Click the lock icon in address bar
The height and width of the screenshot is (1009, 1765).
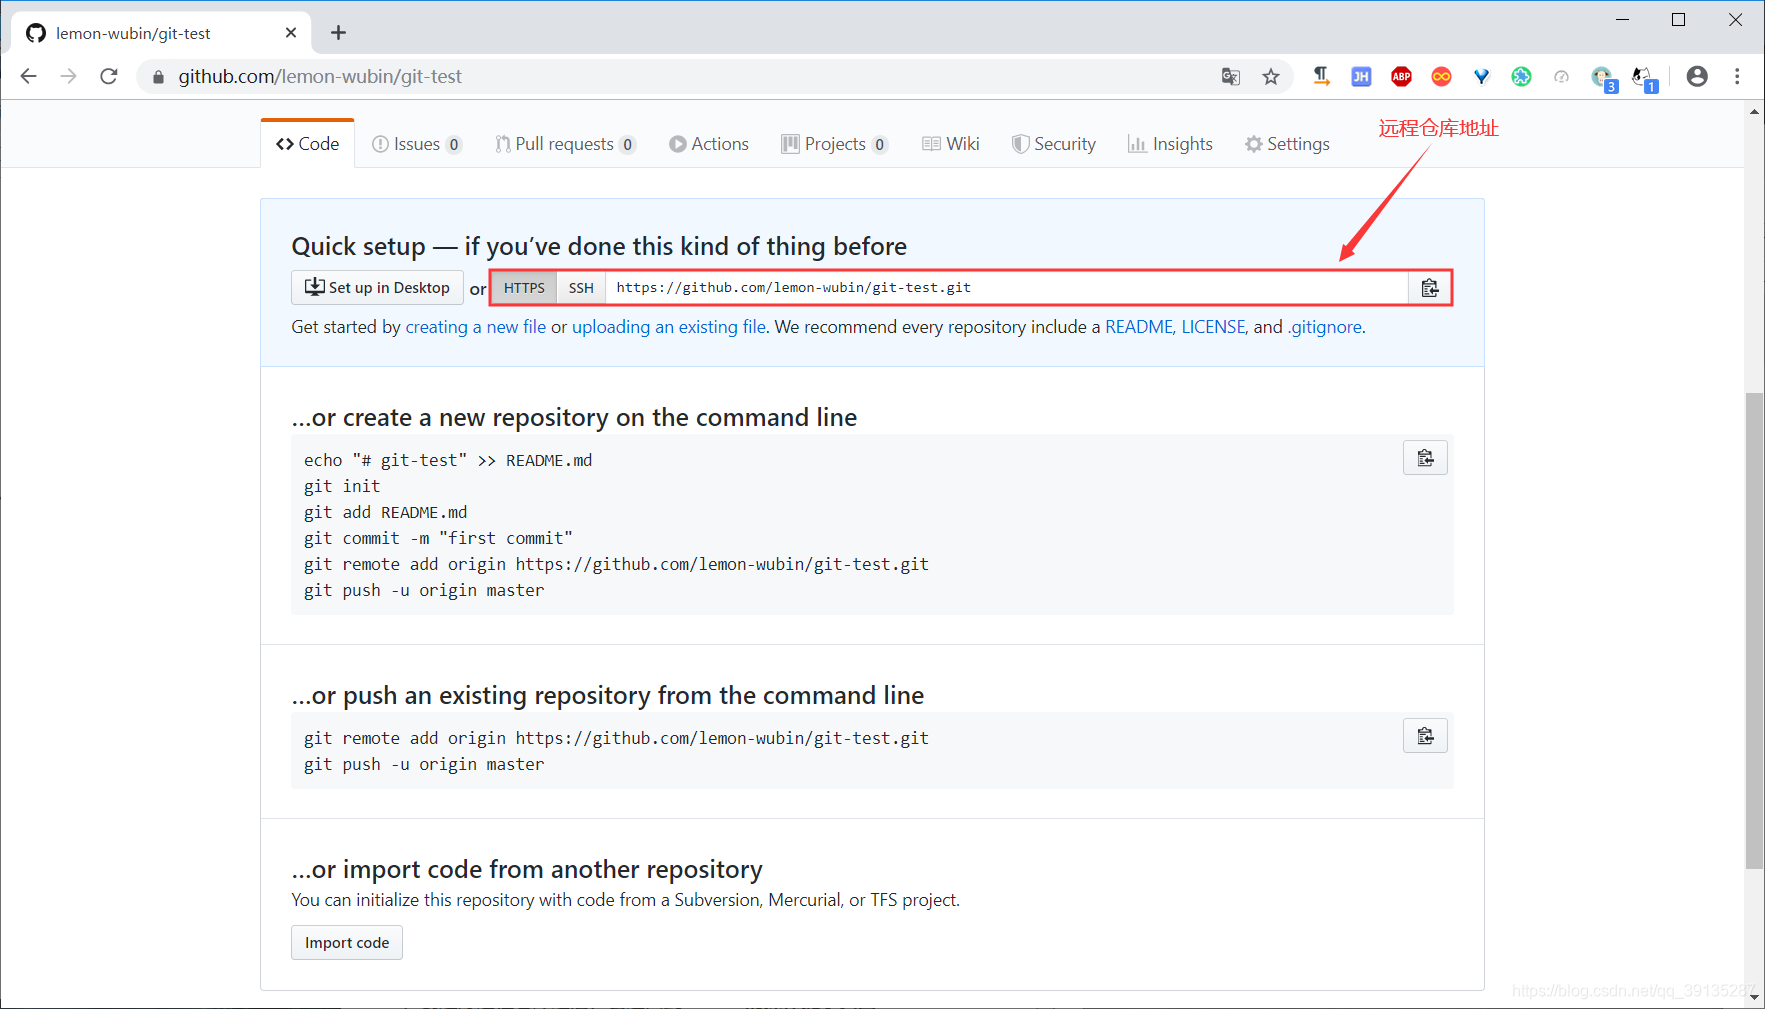158,77
